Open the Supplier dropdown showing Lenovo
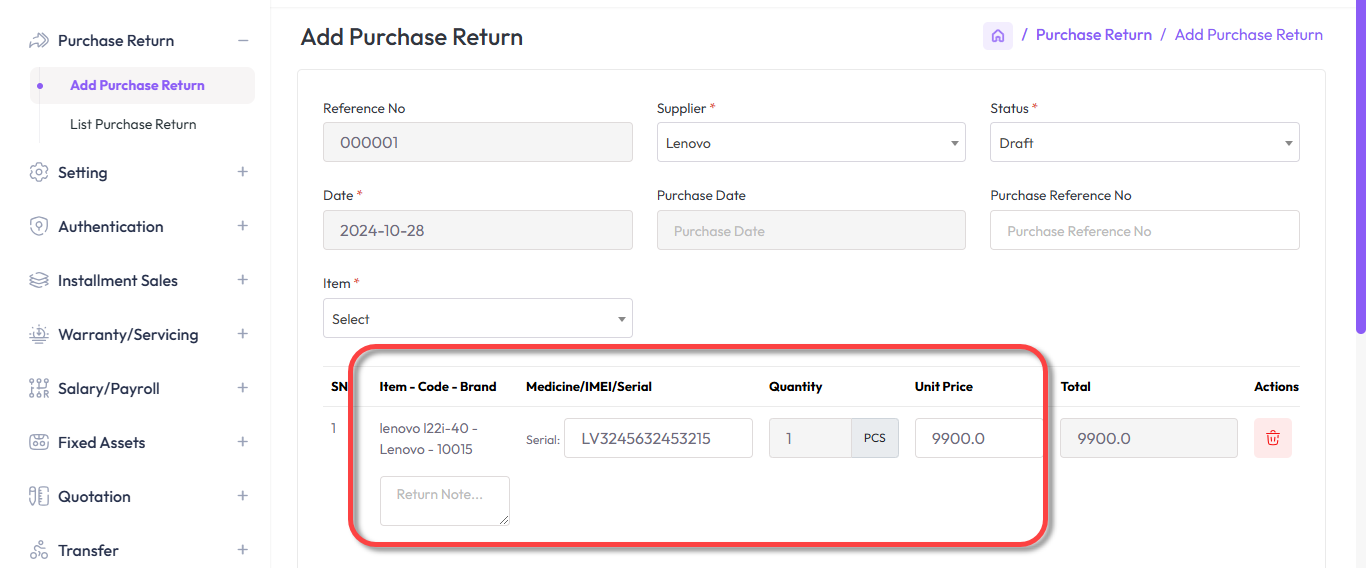This screenshot has width=1366, height=568. [810, 143]
